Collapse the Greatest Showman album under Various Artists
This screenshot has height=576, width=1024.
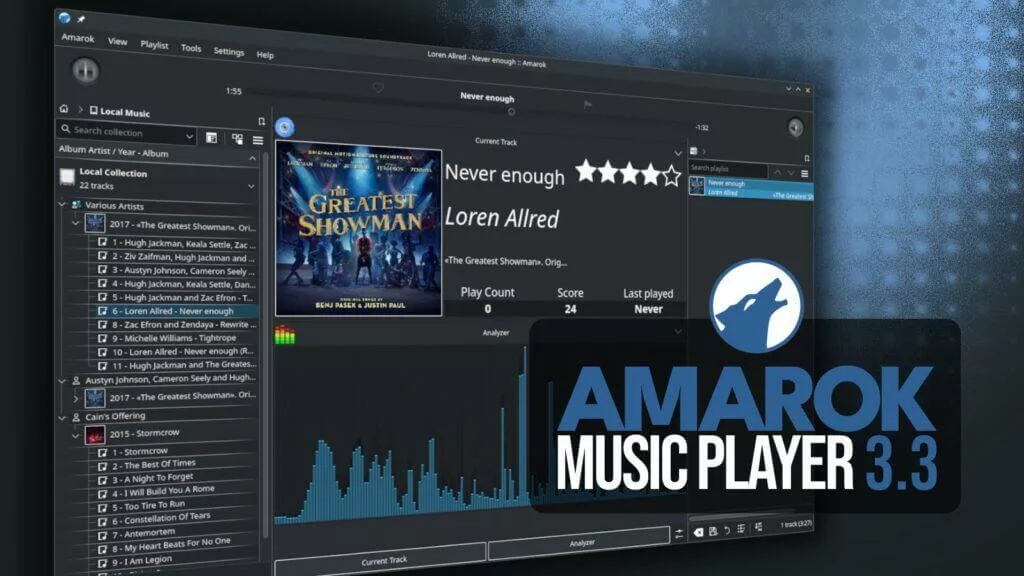[75, 223]
